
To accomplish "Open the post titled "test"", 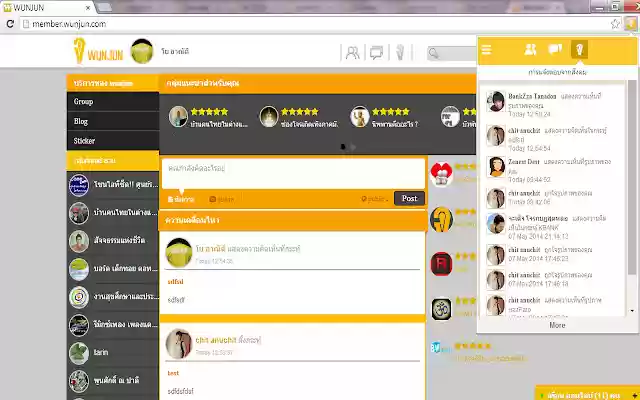I will point(173,373).
